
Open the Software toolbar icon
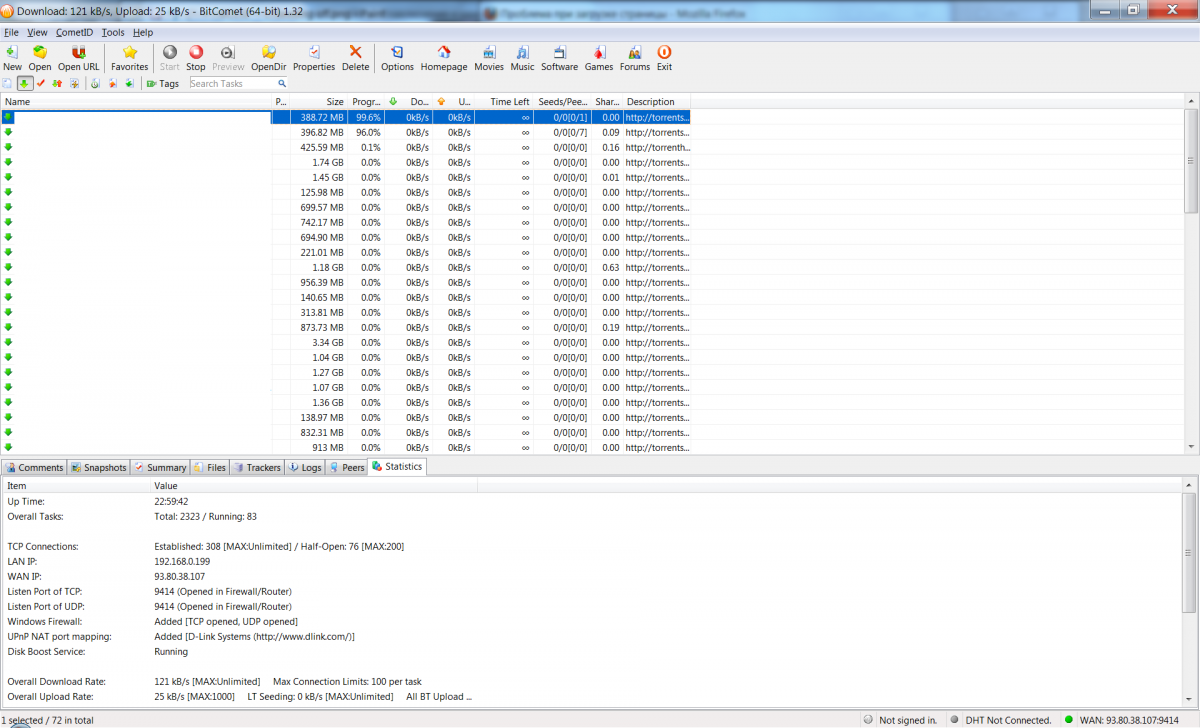[560, 58]
